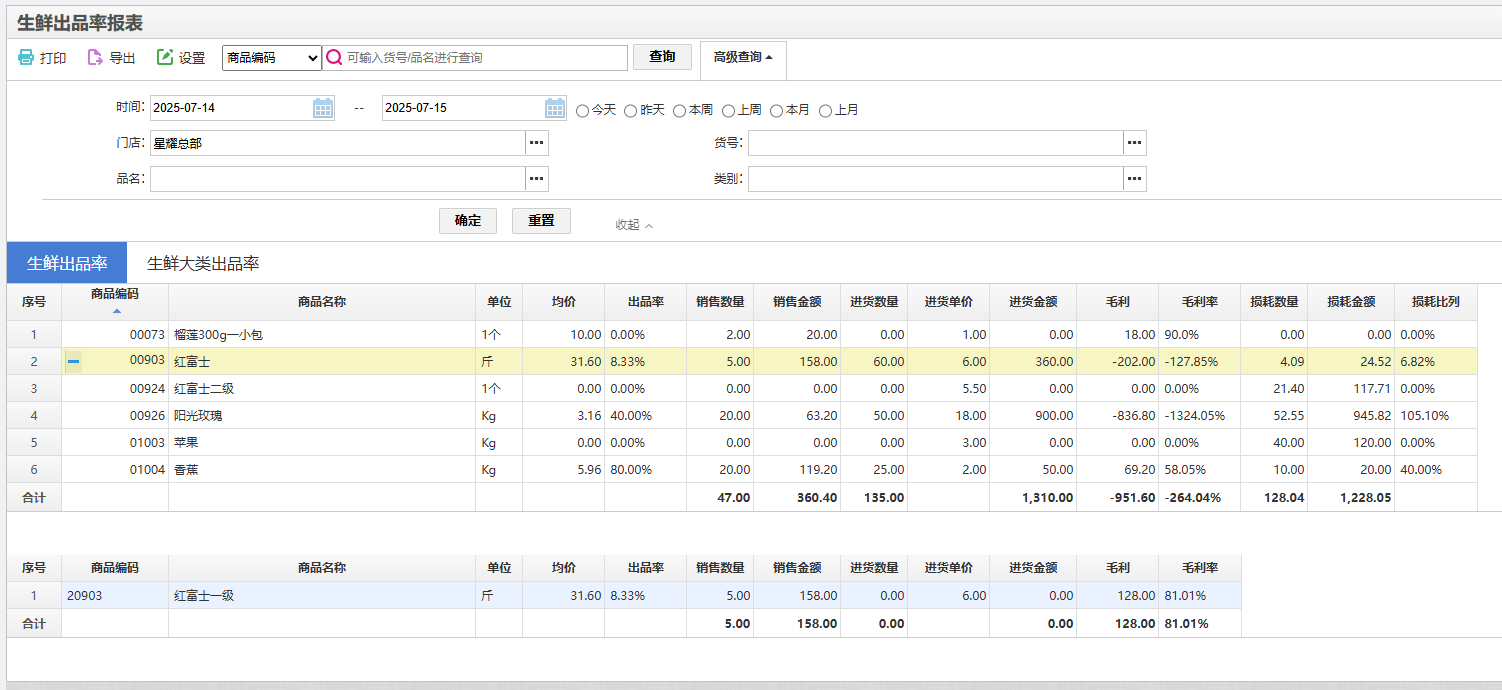Viewport: 1502px width, 690px height.
Task: Select the 上周 radio option
Action: pyautogui.click(x=729, y=111)
